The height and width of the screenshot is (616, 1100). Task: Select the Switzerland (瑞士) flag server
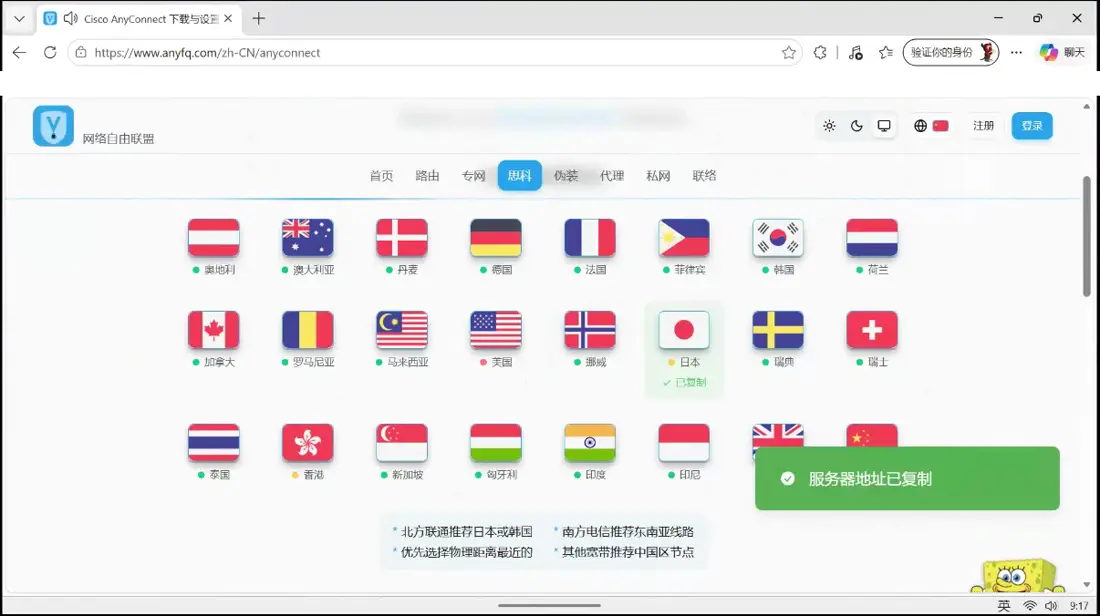click(x=872, y=330)
